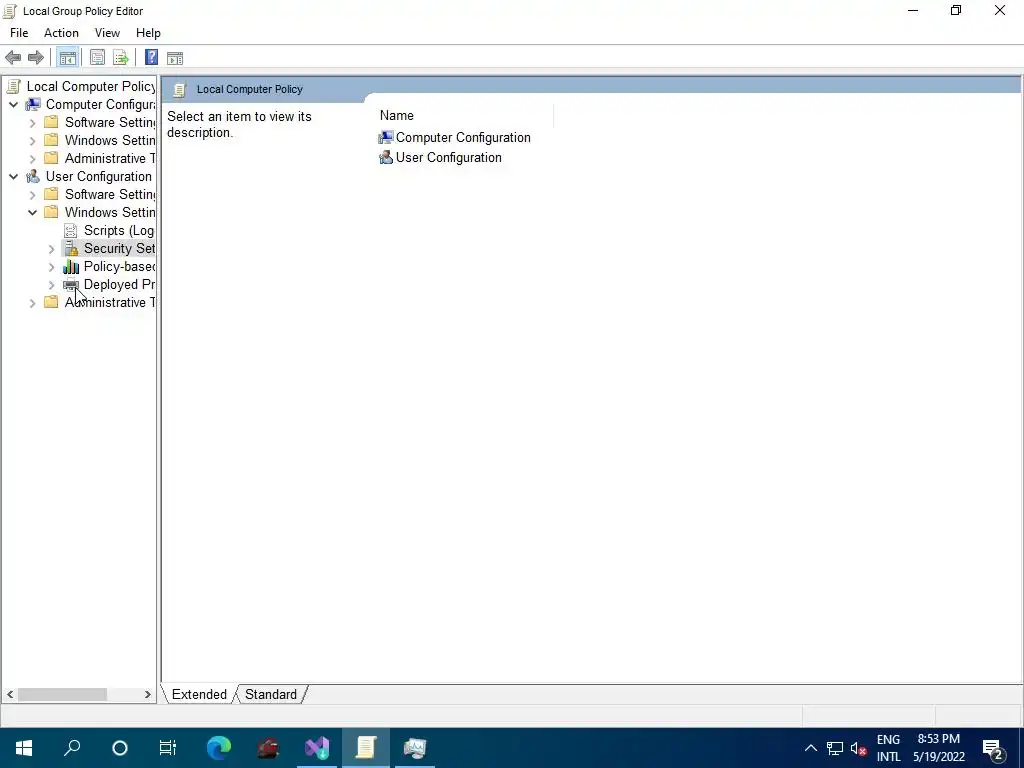Open the Windows Start menu
This screenshot has height=768, width=1024.
click(24, 748)
